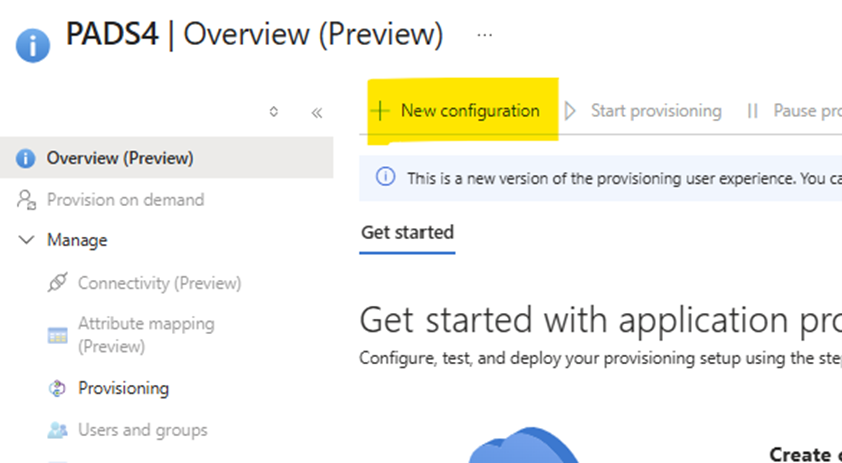The height and width of the screenshot is (463, 842).
Task: Click the plus icon of New configuration
Action: pyautogui.click(x=380, y=111)
